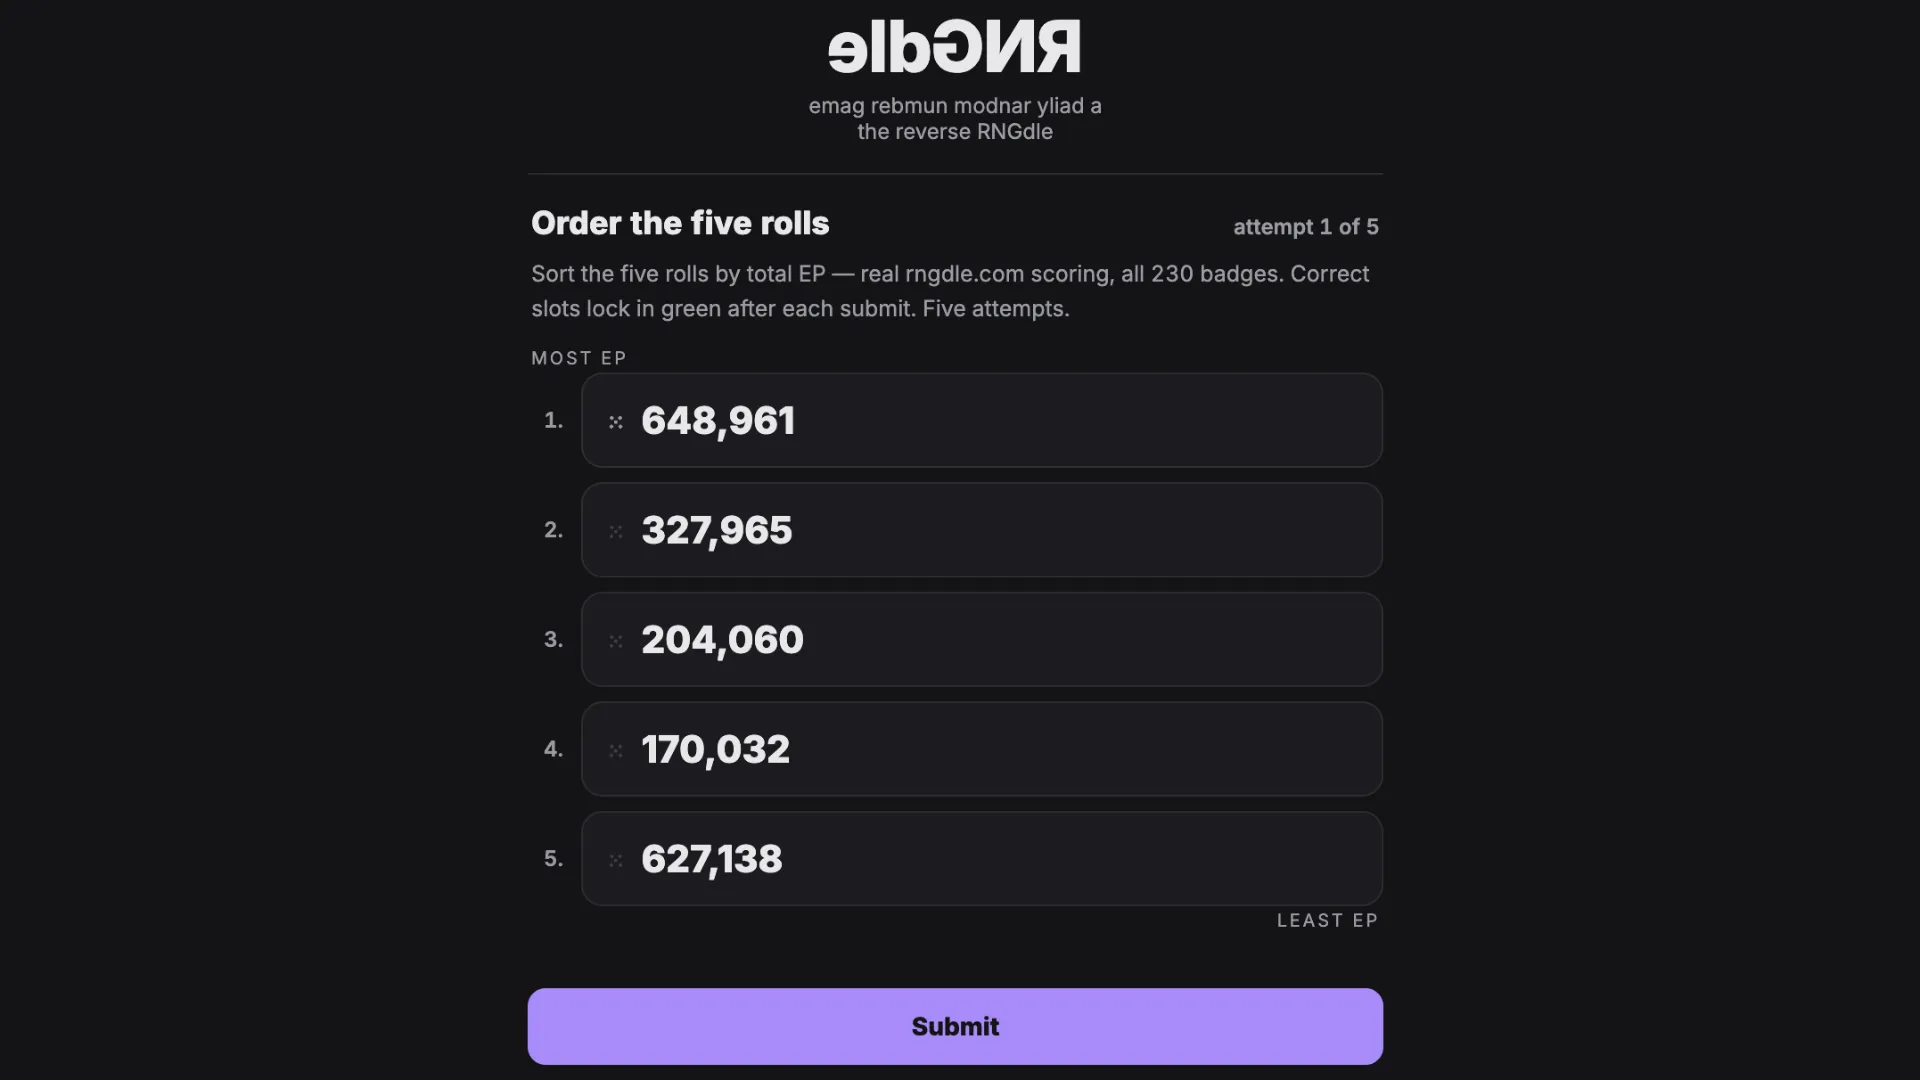Click the drag handle beside 627,138

pyautogui.click(x=616, y=860)
